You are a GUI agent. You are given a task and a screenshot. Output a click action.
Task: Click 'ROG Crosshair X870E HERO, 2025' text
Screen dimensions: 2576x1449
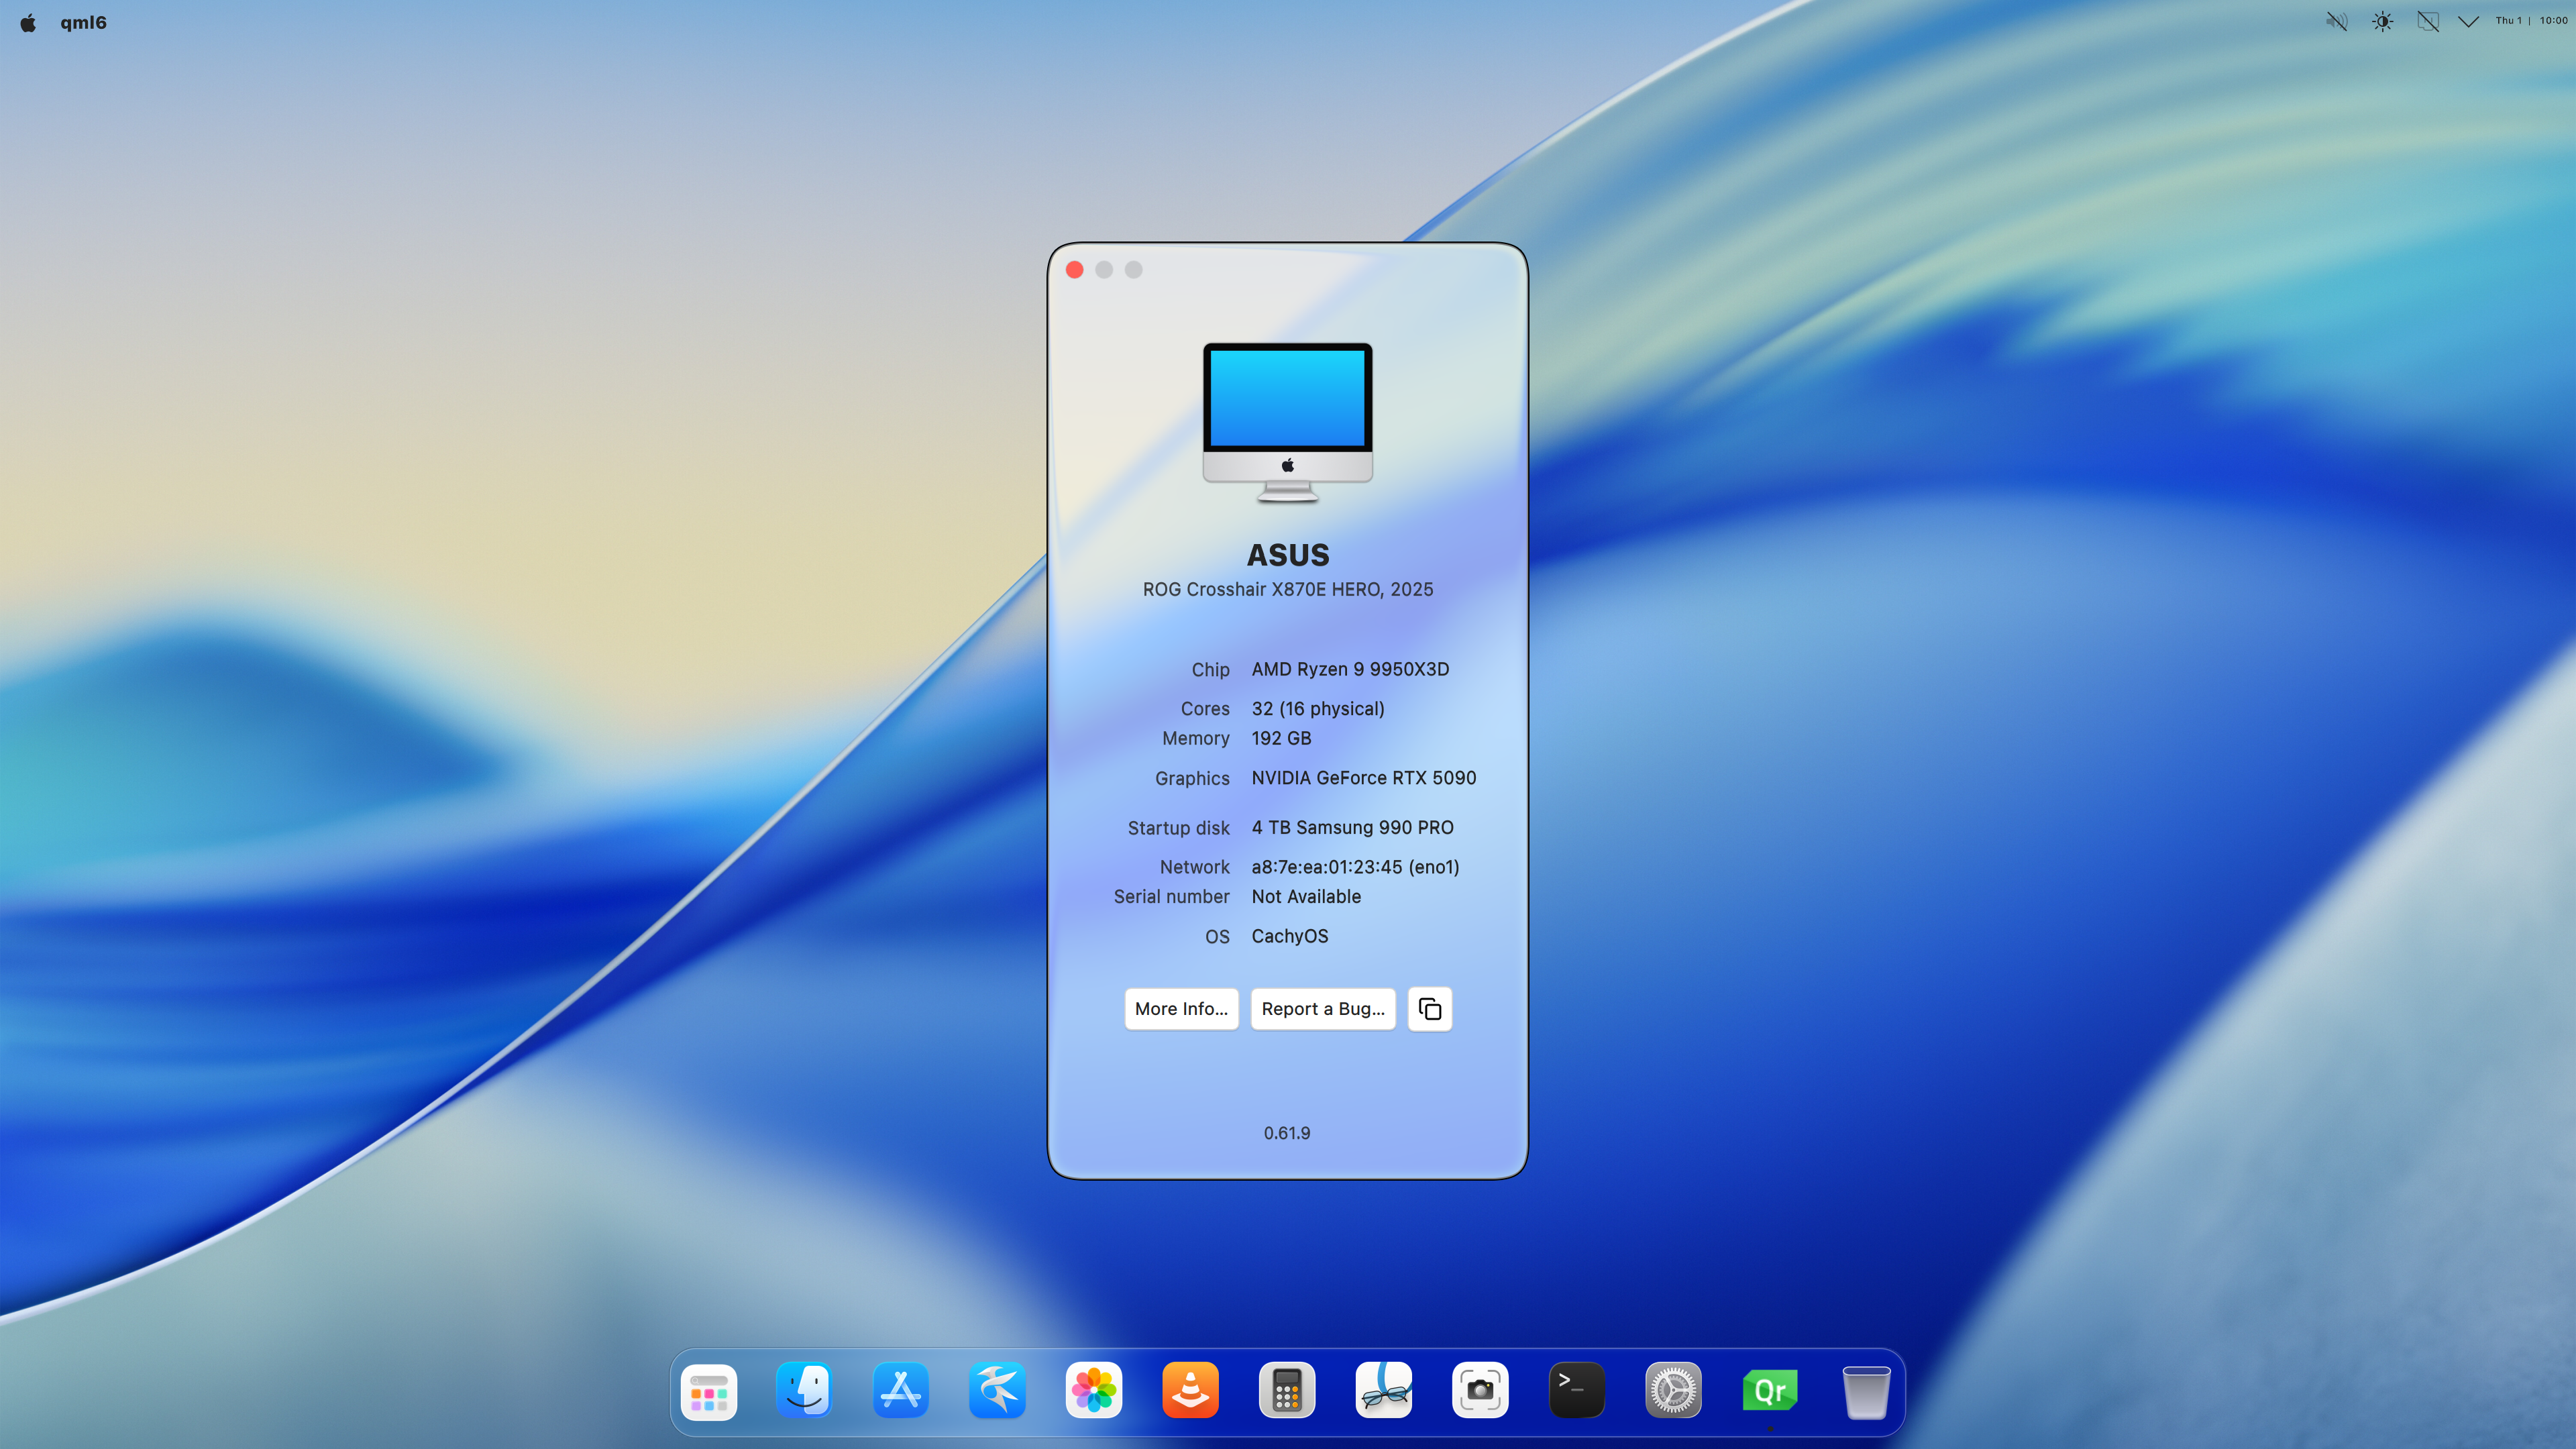pyautogui.click(x=1288, y=590)
